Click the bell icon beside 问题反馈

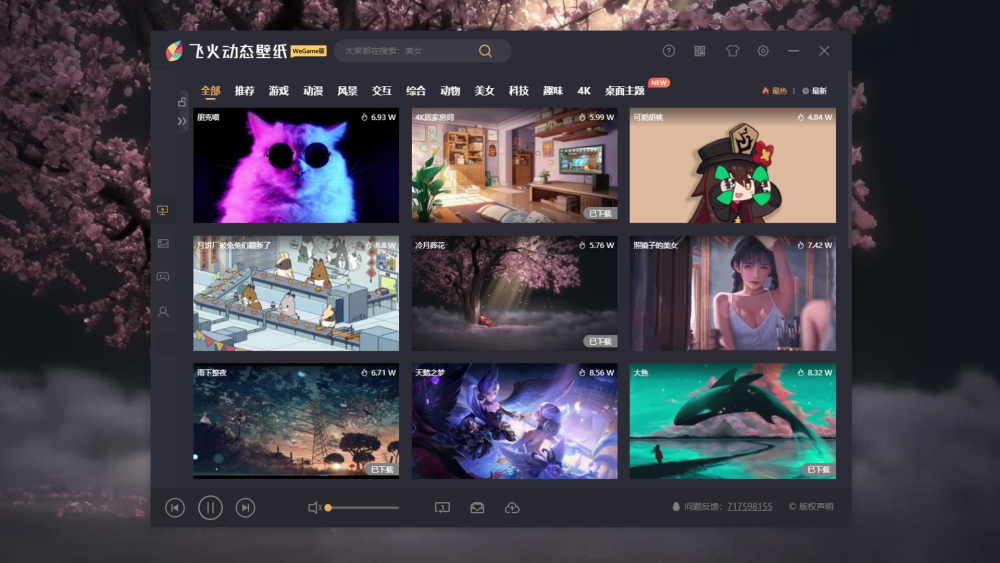[676, 506]
